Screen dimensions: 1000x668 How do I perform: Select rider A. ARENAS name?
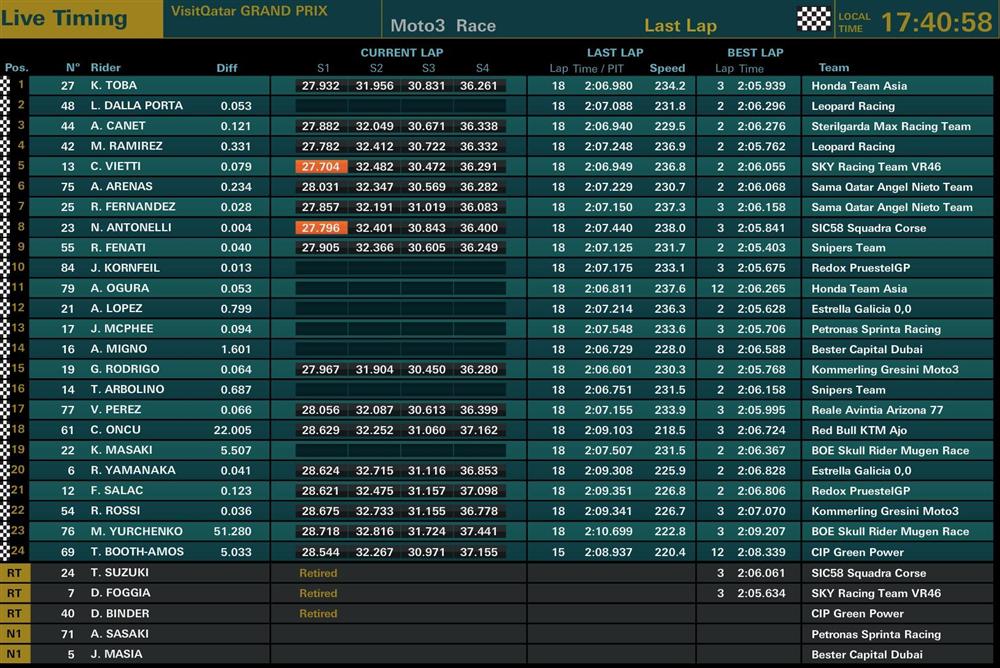click(x=121, y=187)
